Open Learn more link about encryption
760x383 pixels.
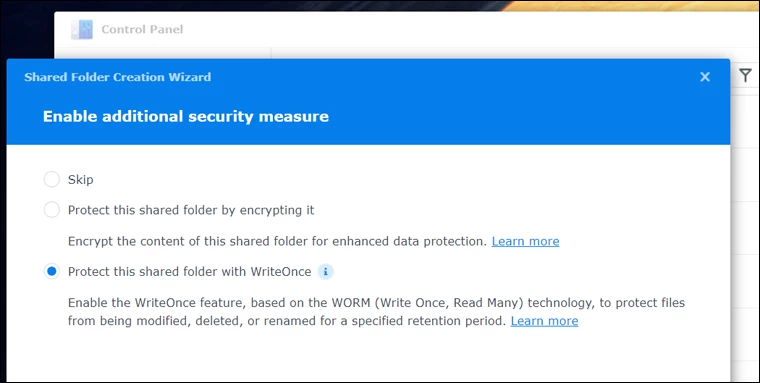[x=525, y=241]
